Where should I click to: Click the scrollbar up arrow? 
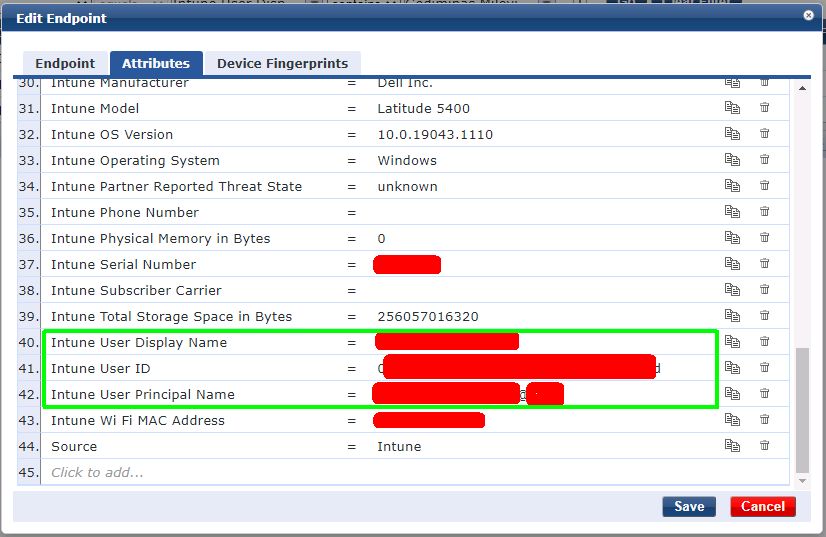pos(802,88)
